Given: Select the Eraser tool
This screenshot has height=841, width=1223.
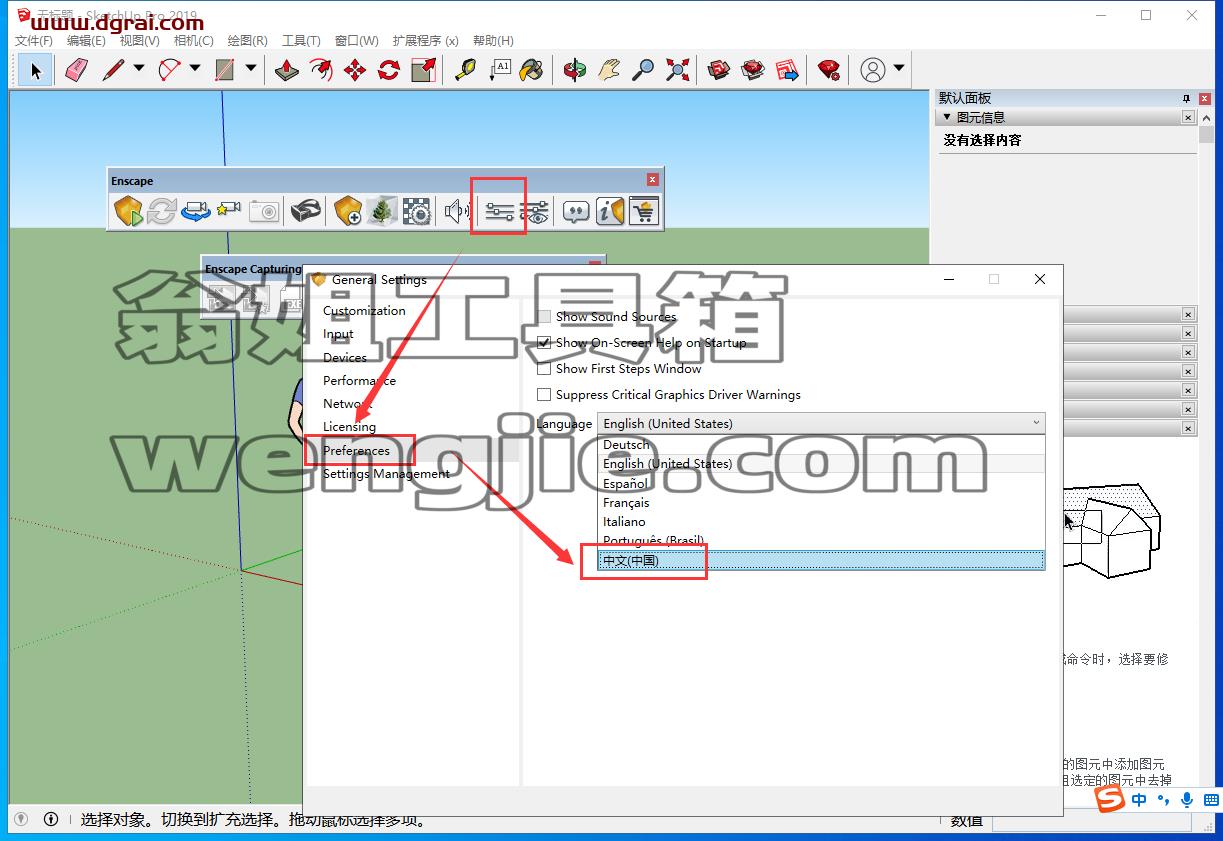Looking at the screenshot, I should 76,70.
